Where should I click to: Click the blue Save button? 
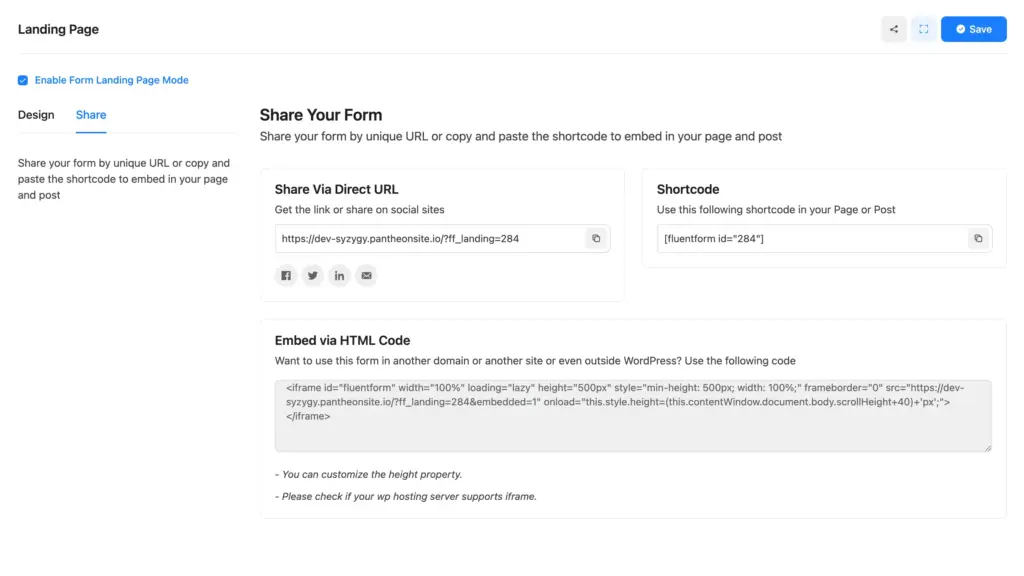pyautogui.click(x=973, y=29)
